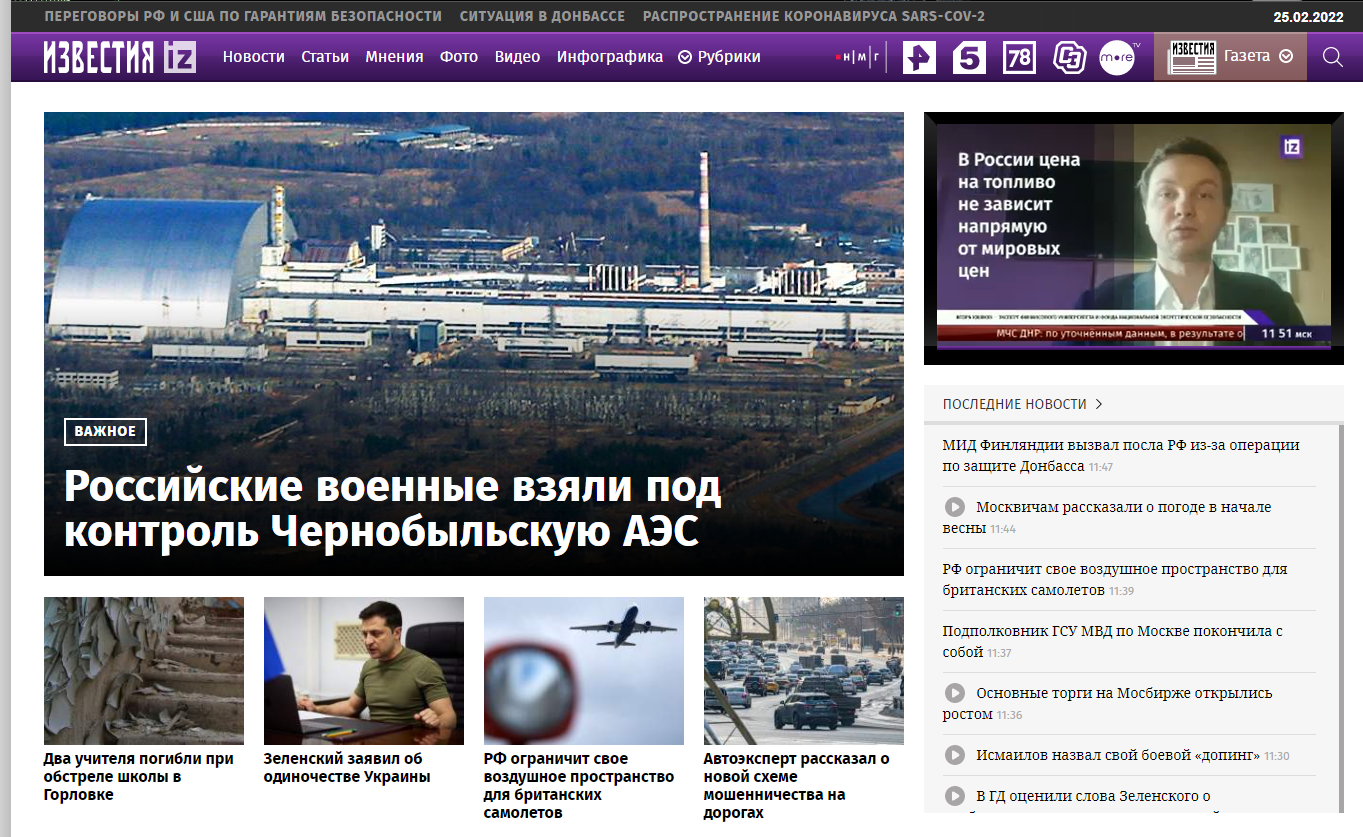
Task: Click the Zelensky photo thumbnail
Action: tap(364, 671)
